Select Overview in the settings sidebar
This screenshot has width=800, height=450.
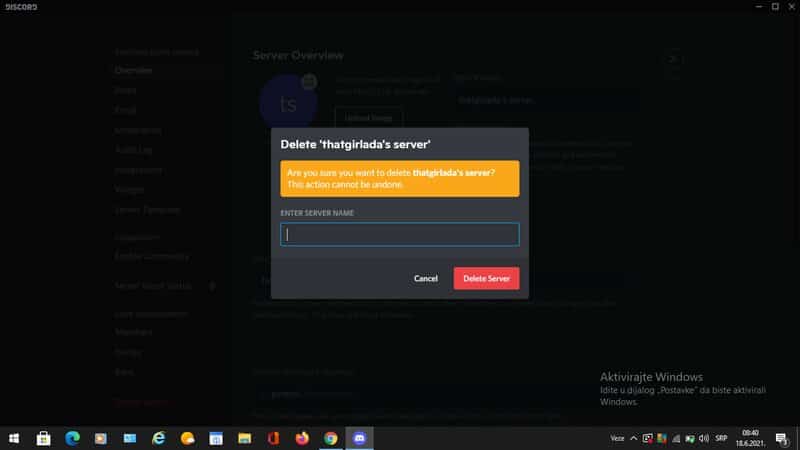[133, 71]
